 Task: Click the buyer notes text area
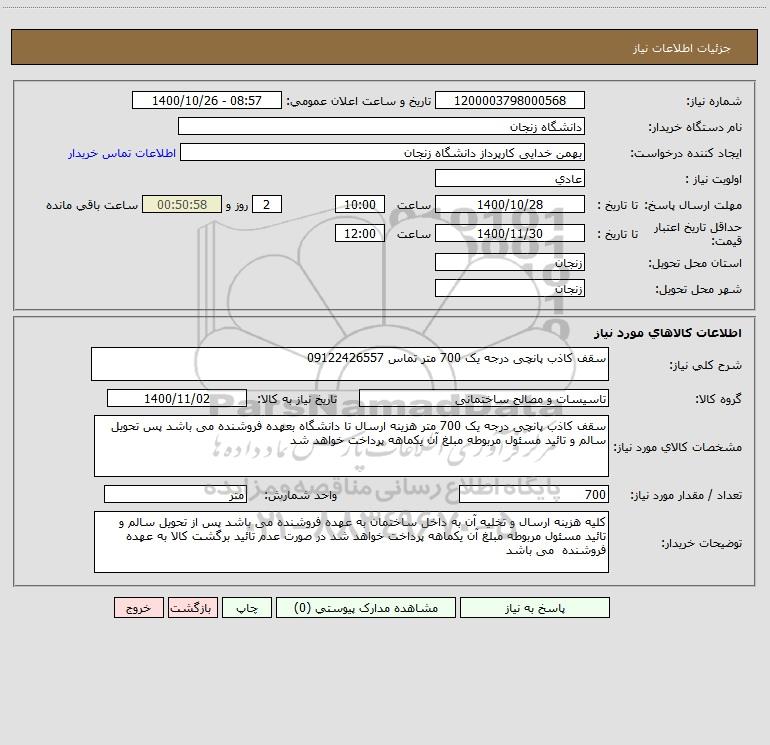tap(351, 542)
